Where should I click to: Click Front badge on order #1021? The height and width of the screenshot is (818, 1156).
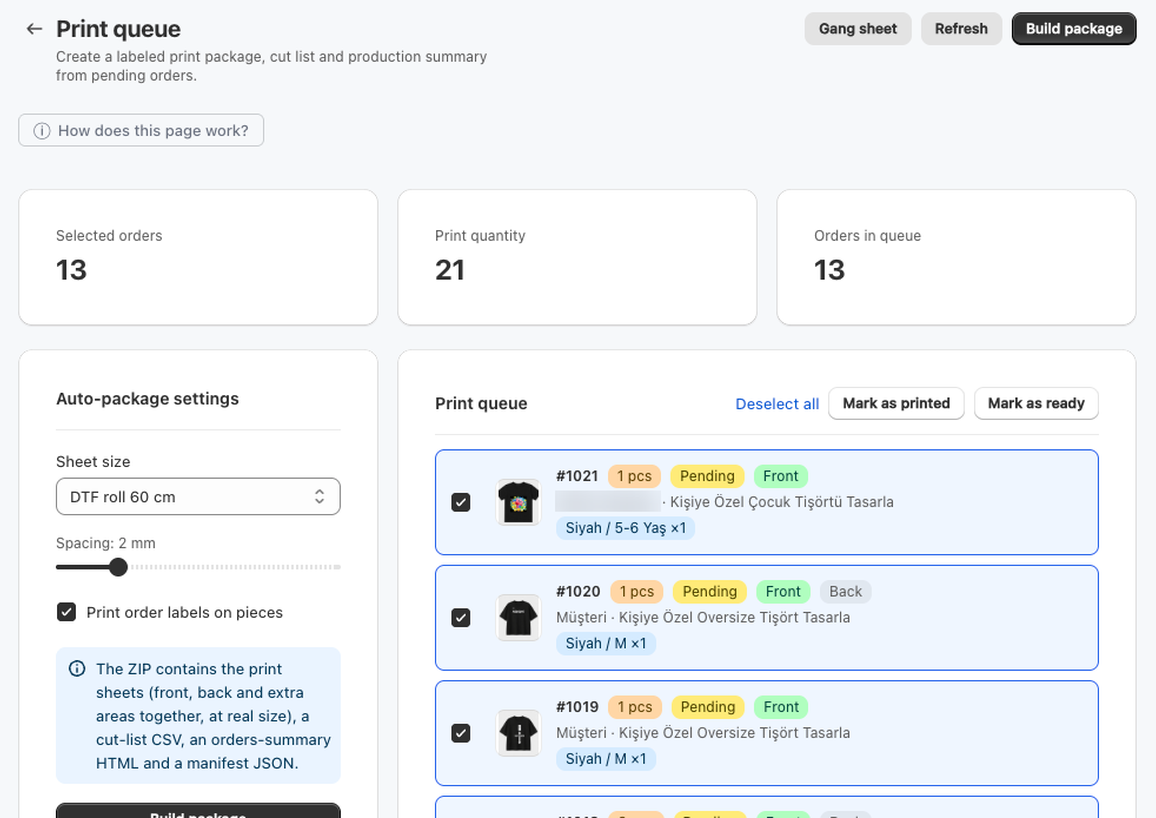pyautogui.click(x=780, y=476)
